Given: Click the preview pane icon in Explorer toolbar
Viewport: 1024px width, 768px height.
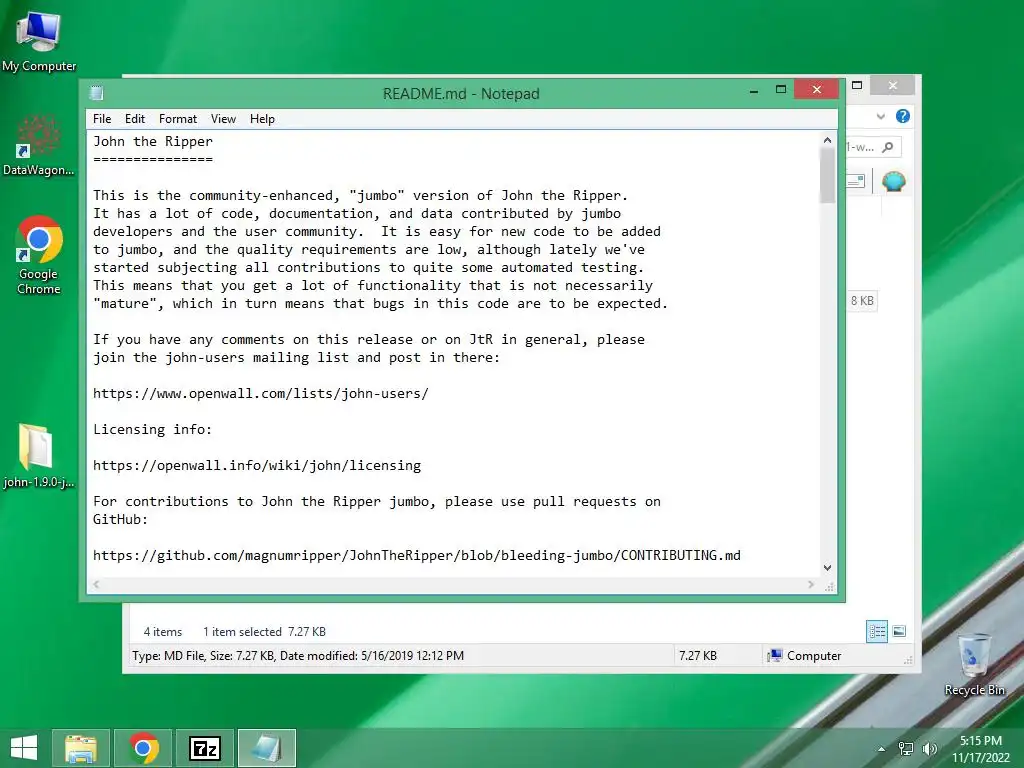Looking at the screenshot, I should coord(856,181).
